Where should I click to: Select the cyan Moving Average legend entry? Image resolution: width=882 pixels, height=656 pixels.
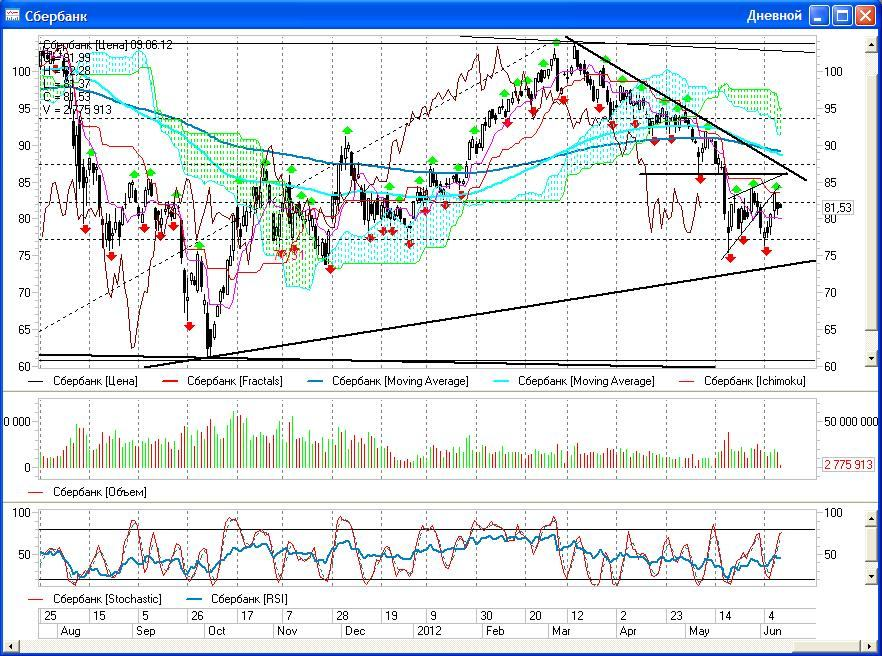click(586, 381)
